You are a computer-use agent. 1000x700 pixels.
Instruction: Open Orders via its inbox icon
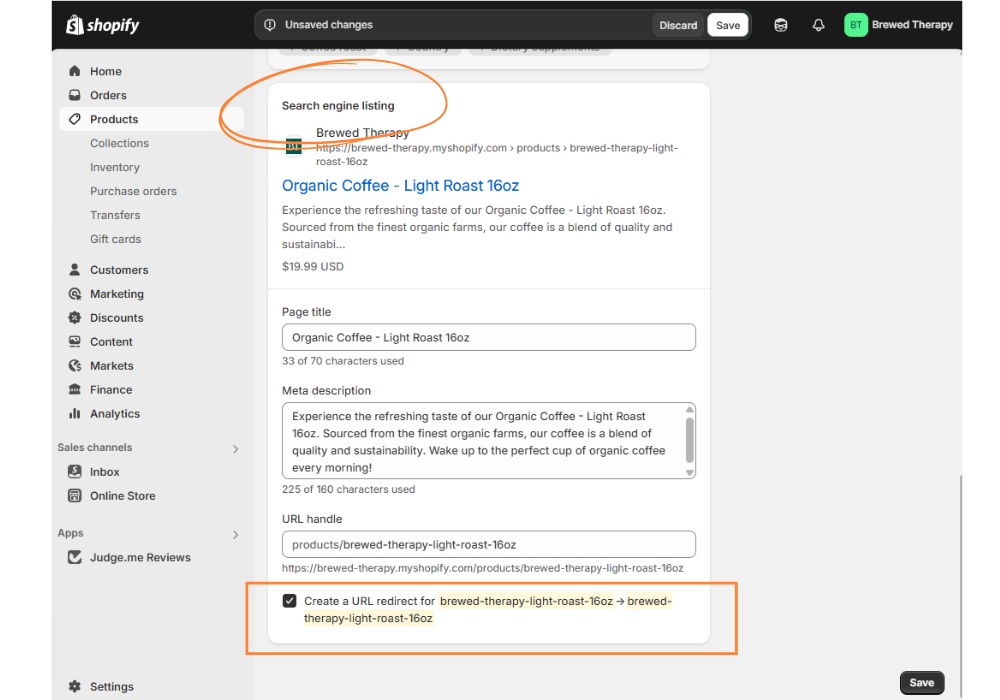coord(75,95)
